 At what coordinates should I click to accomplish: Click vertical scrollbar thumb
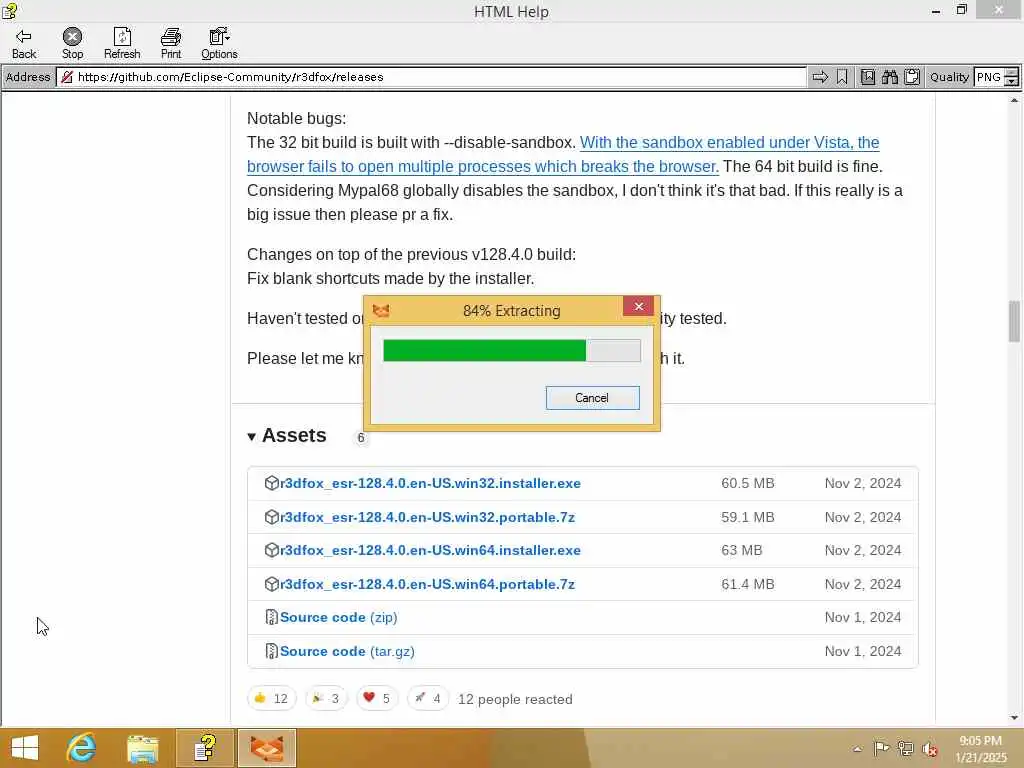click(x=1014, y=321)
